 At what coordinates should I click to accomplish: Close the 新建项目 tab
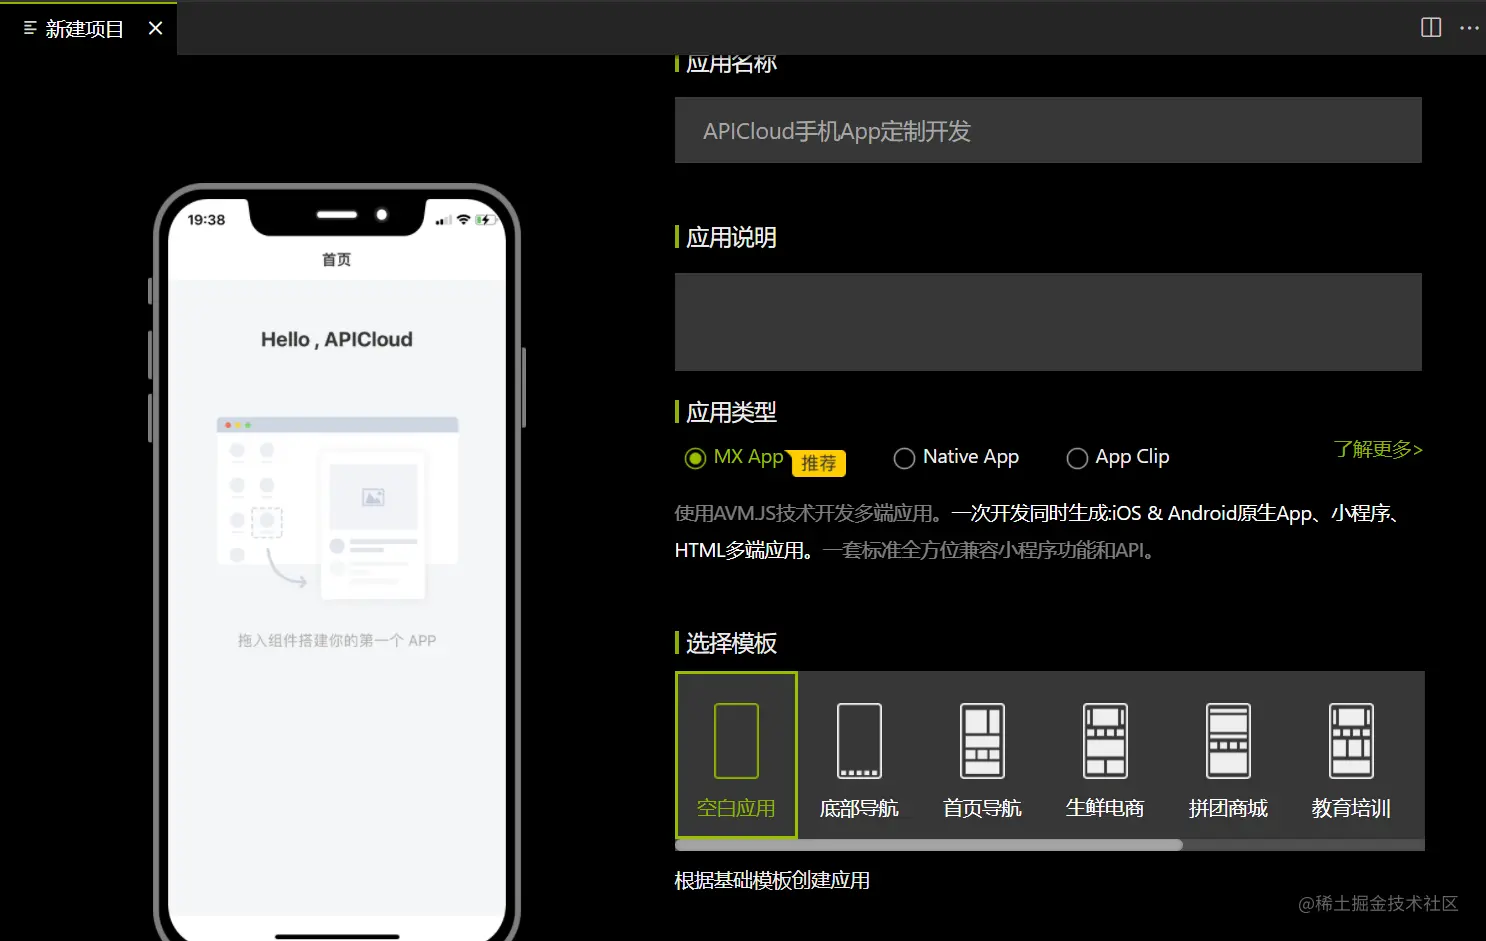[155, 28]
